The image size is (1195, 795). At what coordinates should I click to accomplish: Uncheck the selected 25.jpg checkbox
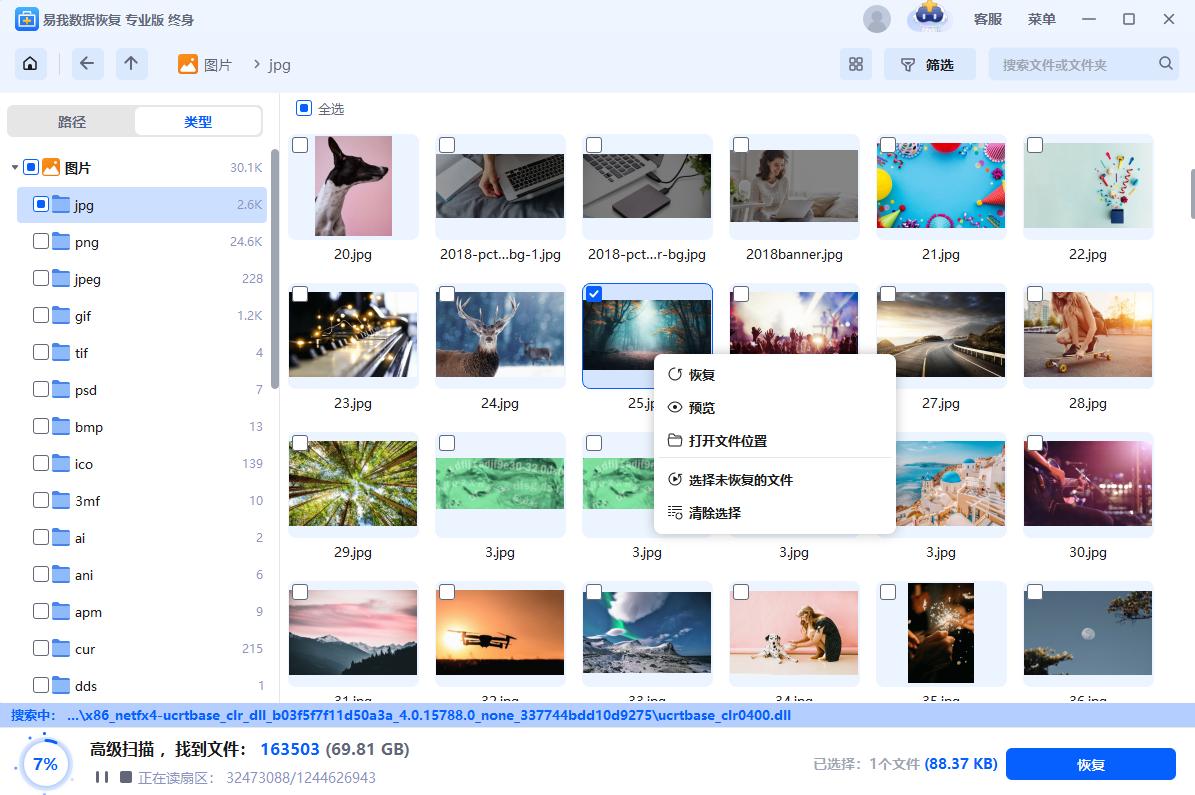pyautogui.click(x=593, y=293)
